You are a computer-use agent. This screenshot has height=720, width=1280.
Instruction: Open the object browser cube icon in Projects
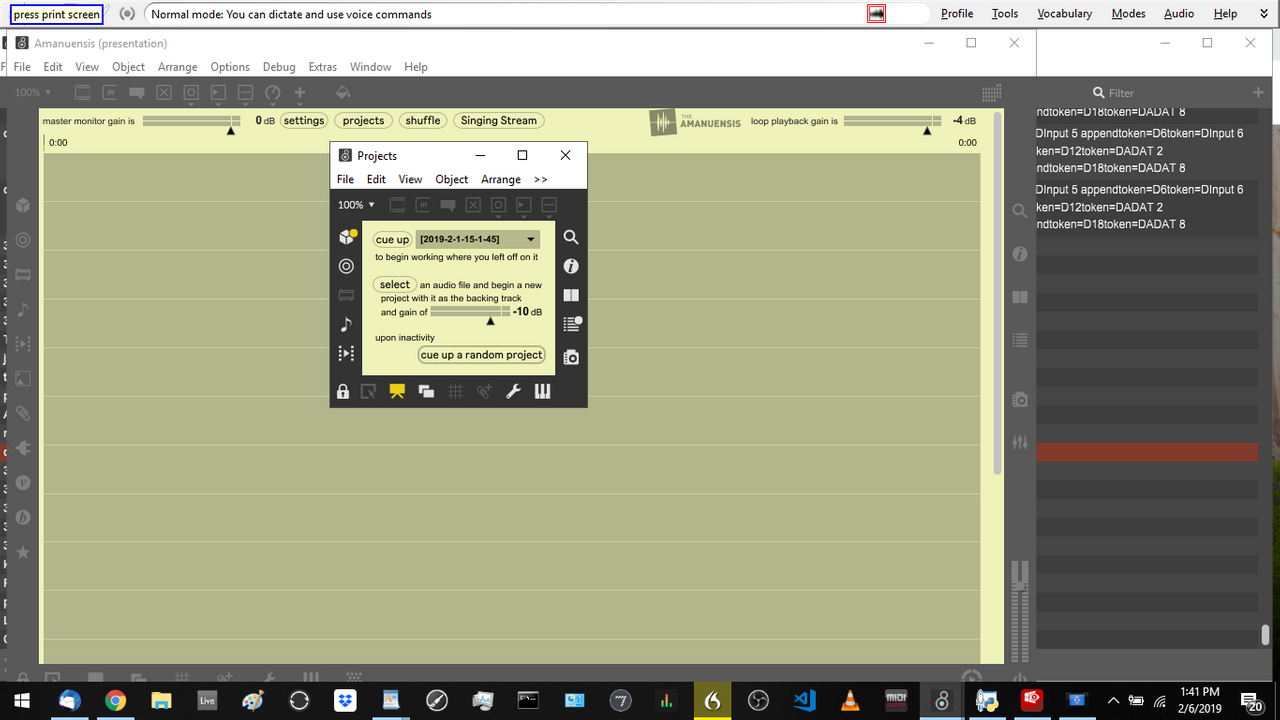[x=347, y=237]
